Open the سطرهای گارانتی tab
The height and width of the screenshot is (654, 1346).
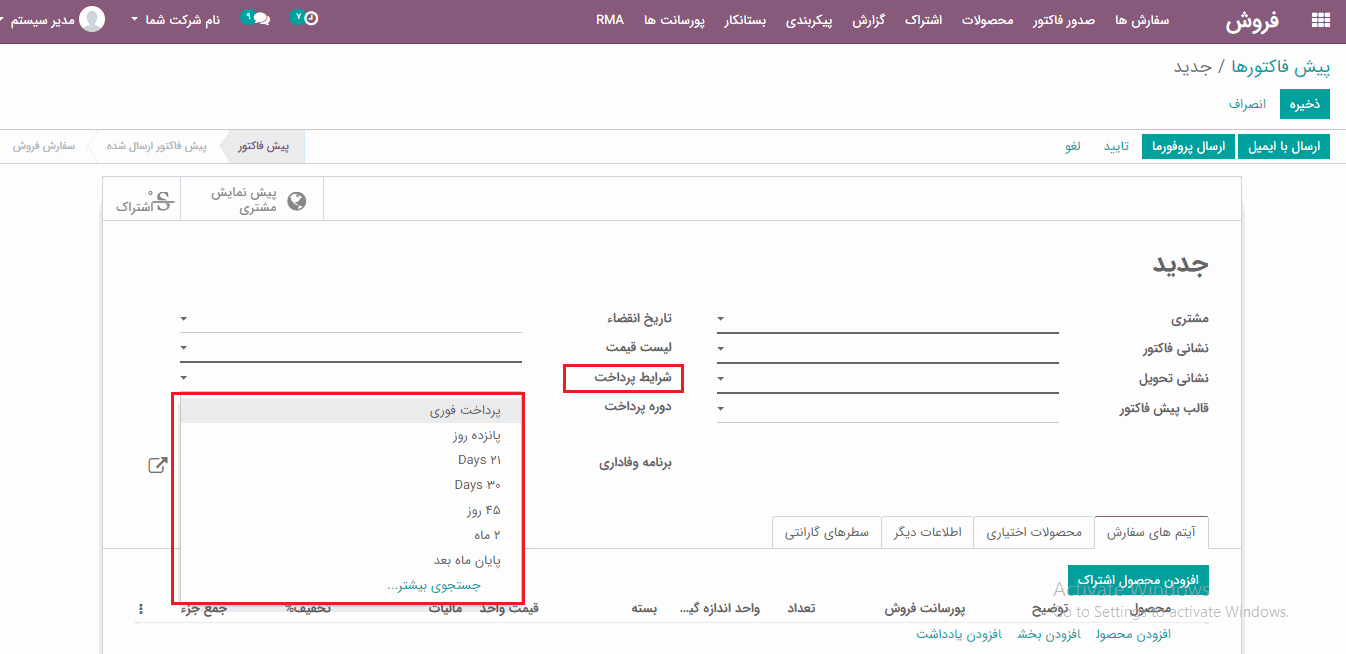pos(826,532)
